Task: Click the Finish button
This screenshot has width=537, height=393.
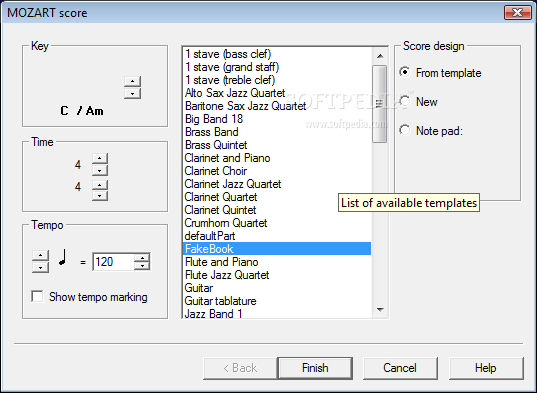Action: 315,368
